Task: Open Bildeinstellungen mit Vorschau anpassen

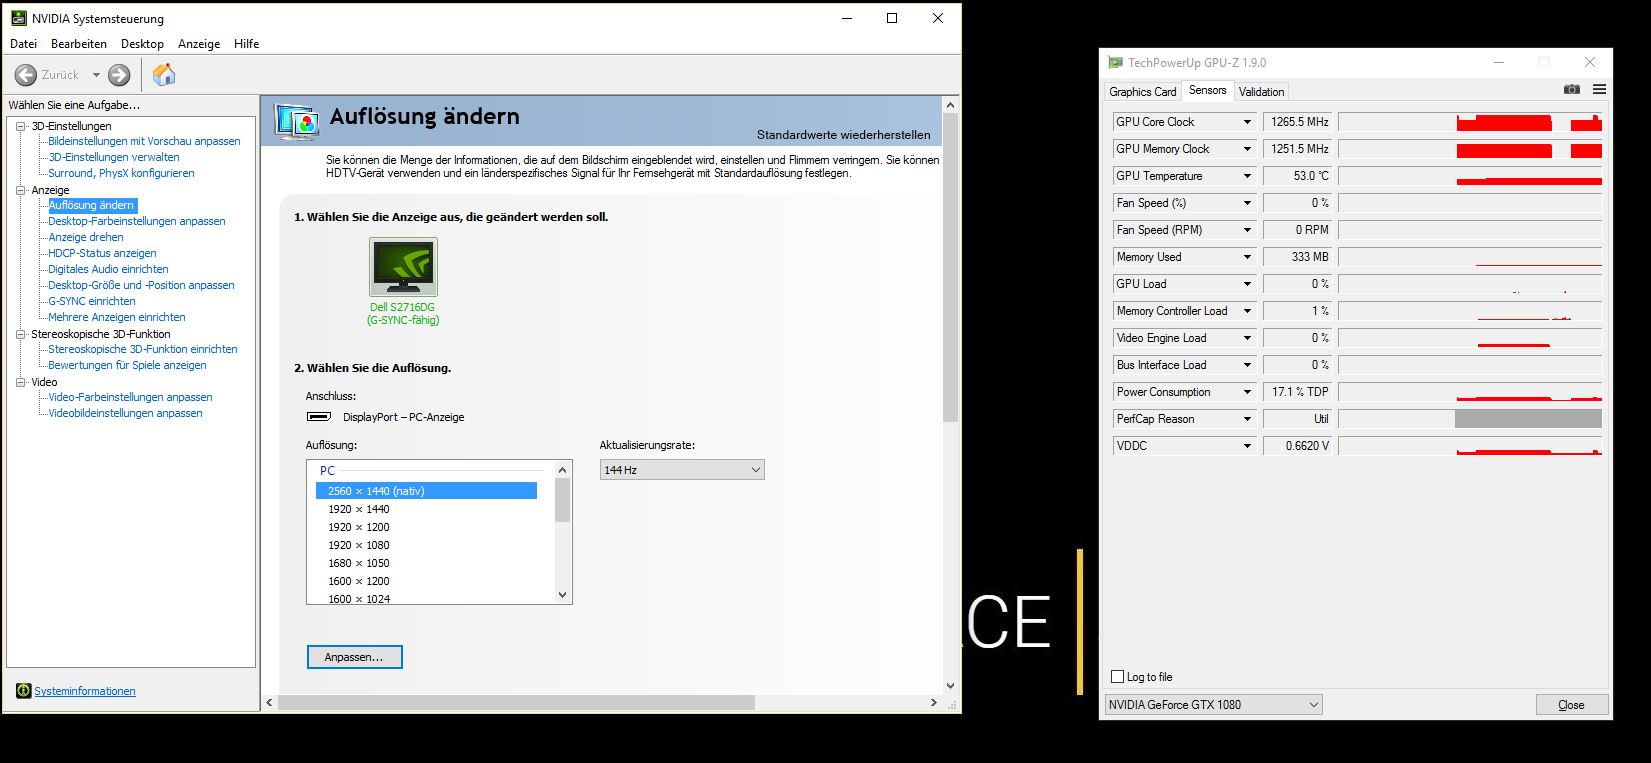Action: coord(144,141)
